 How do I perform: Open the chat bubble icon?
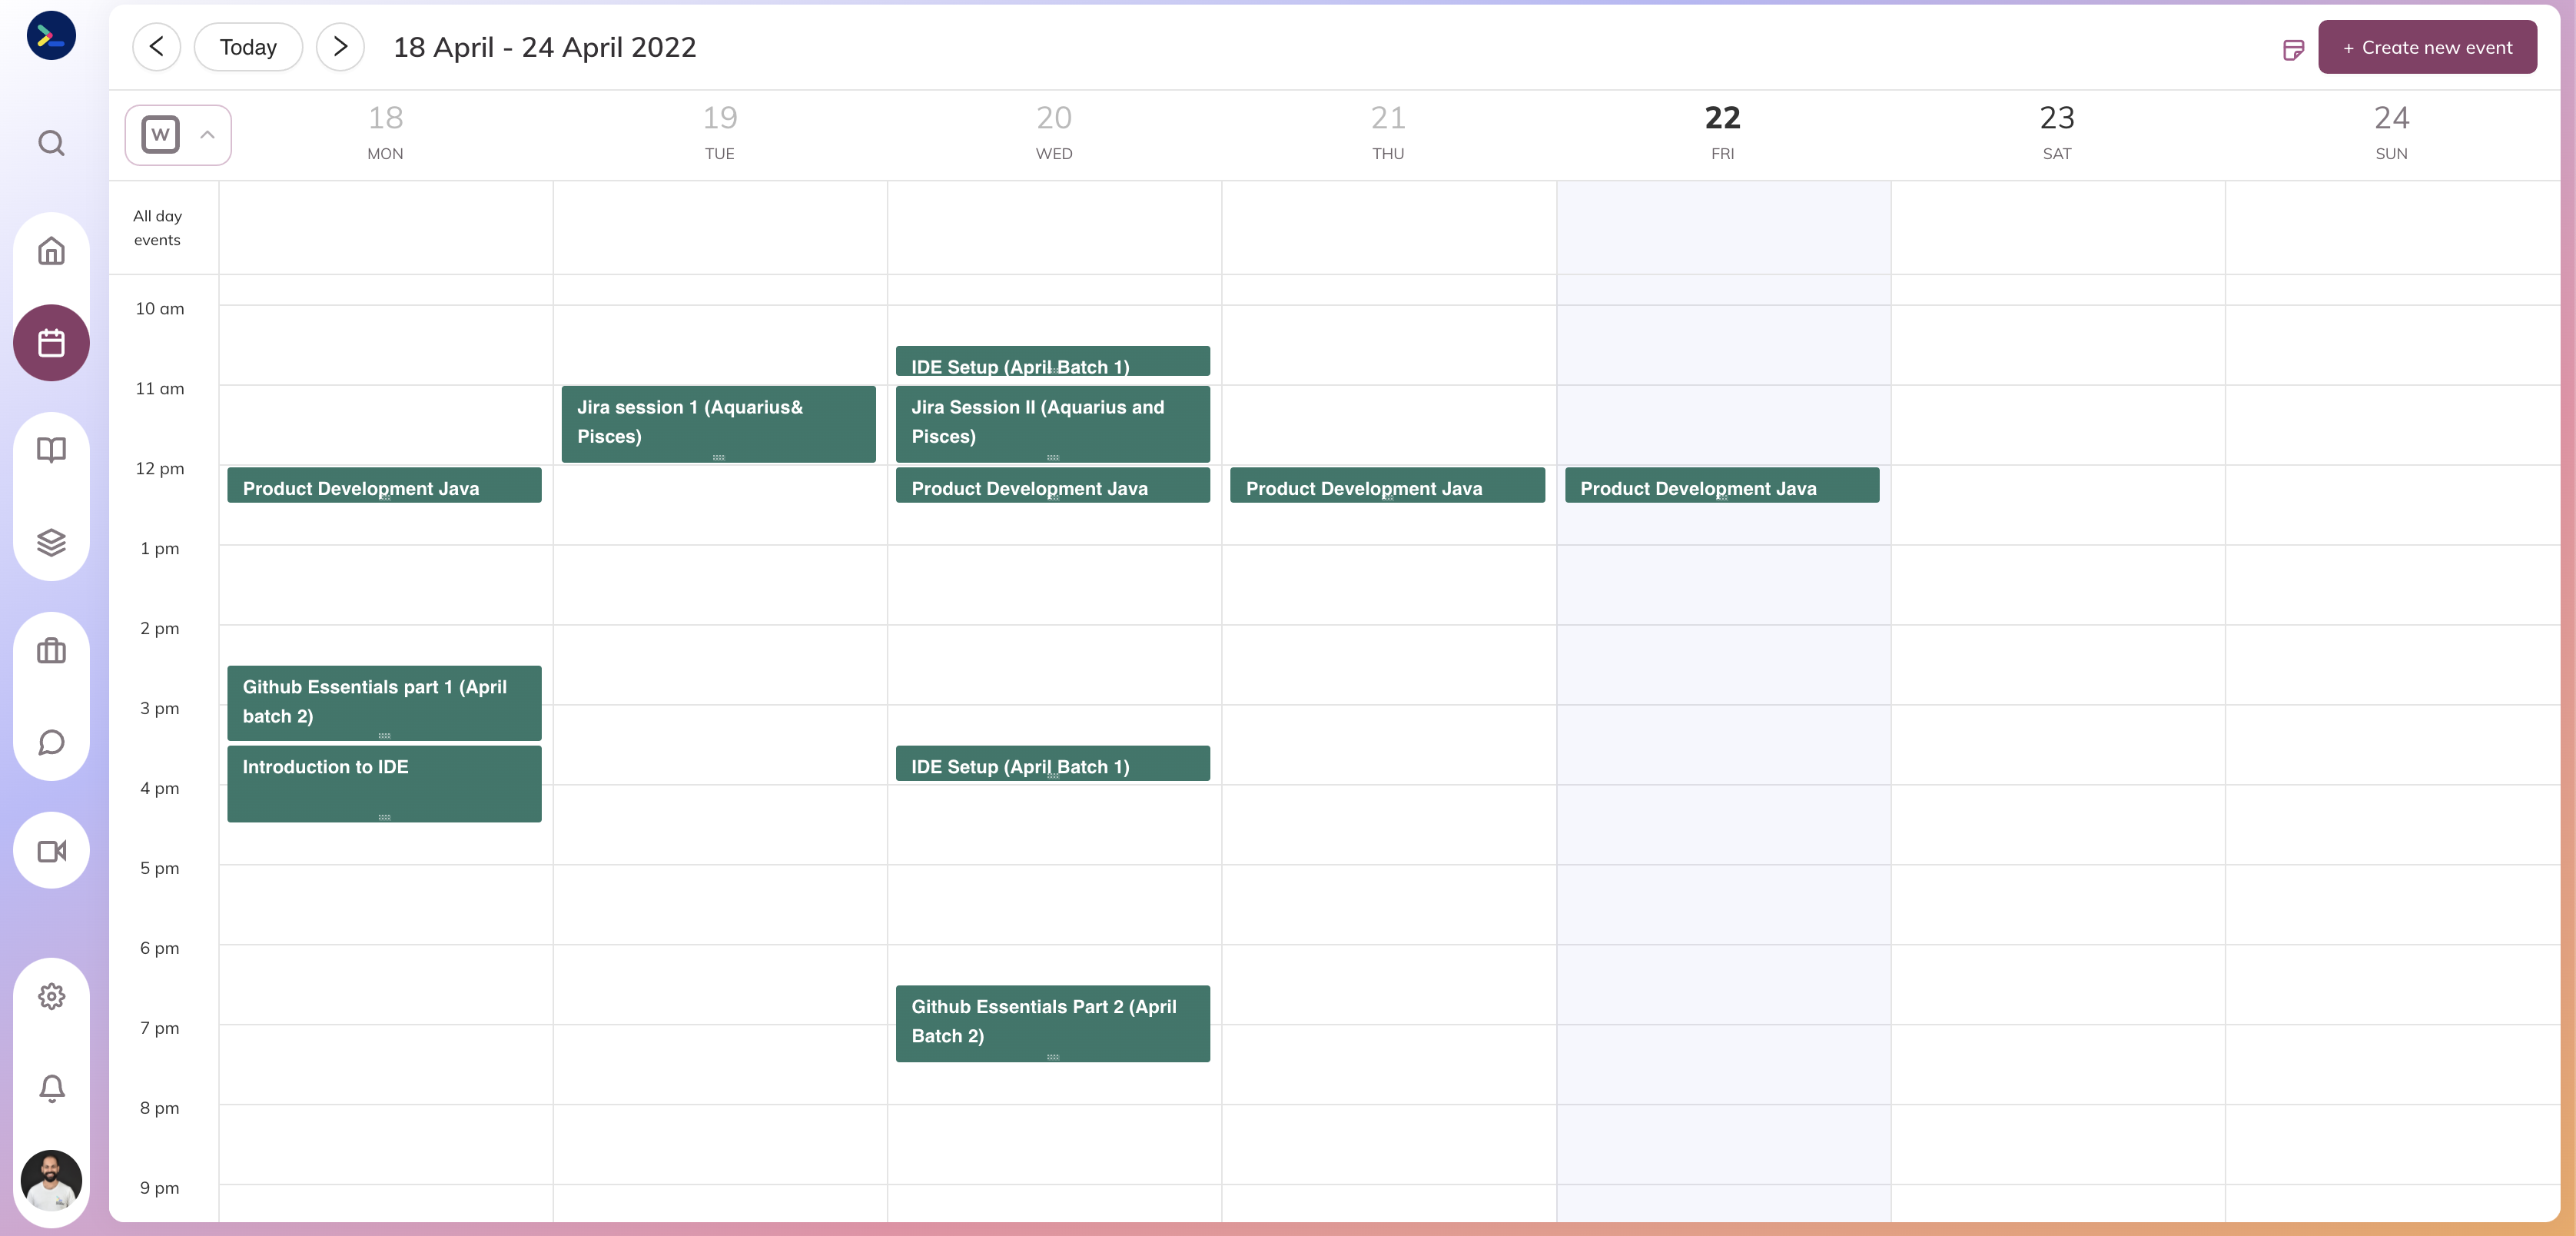51,742
